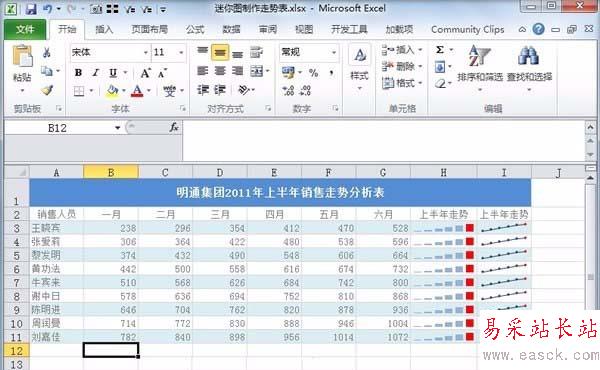The width and height of the screenshot is (600, 370).
Task: Click the 插入 Insert cells button
Action: click(402, 50)
